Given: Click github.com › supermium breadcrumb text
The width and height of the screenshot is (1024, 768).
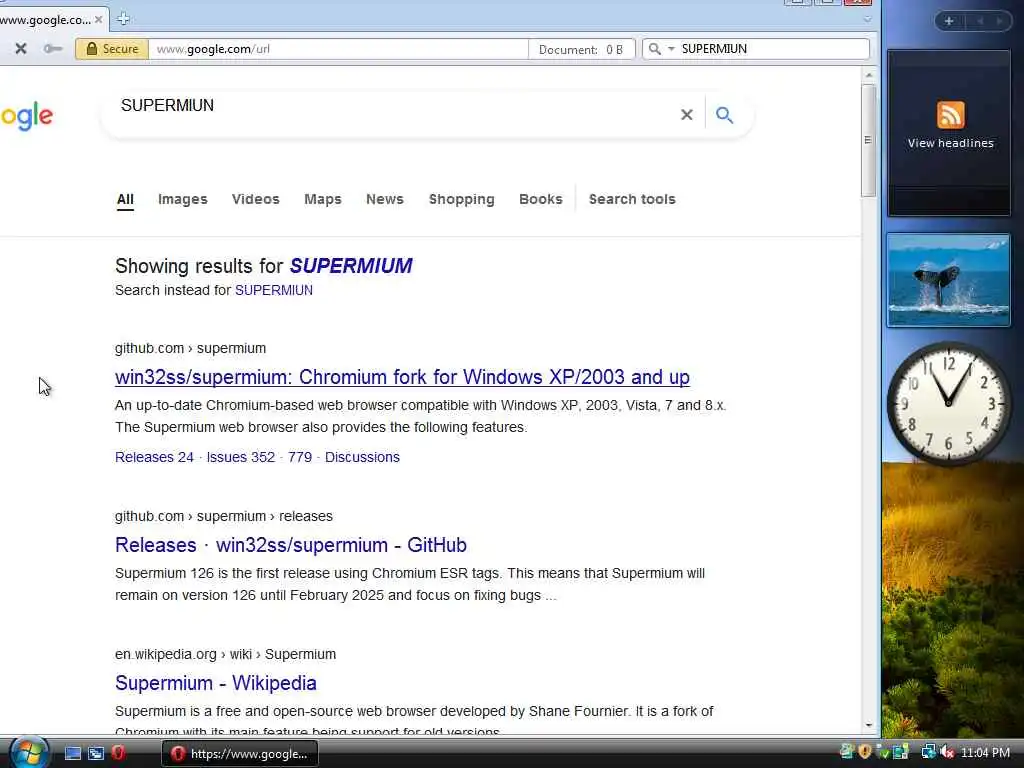Looking at the screenshot, I should click(190, 348).
